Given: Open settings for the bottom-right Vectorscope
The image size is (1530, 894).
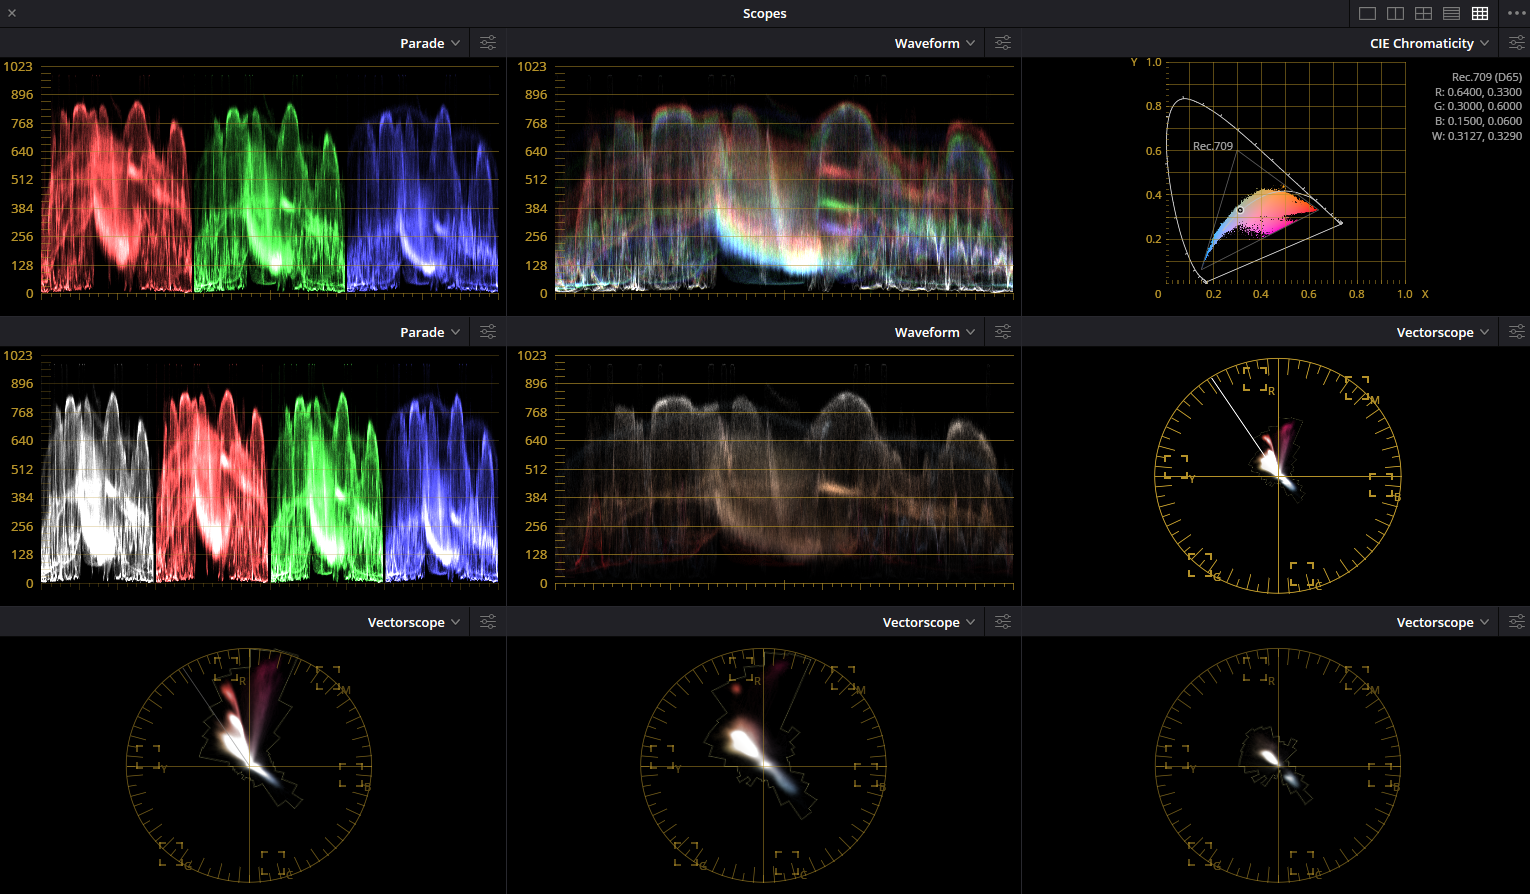Looking at the screenshot, I should click(1516, 621).
